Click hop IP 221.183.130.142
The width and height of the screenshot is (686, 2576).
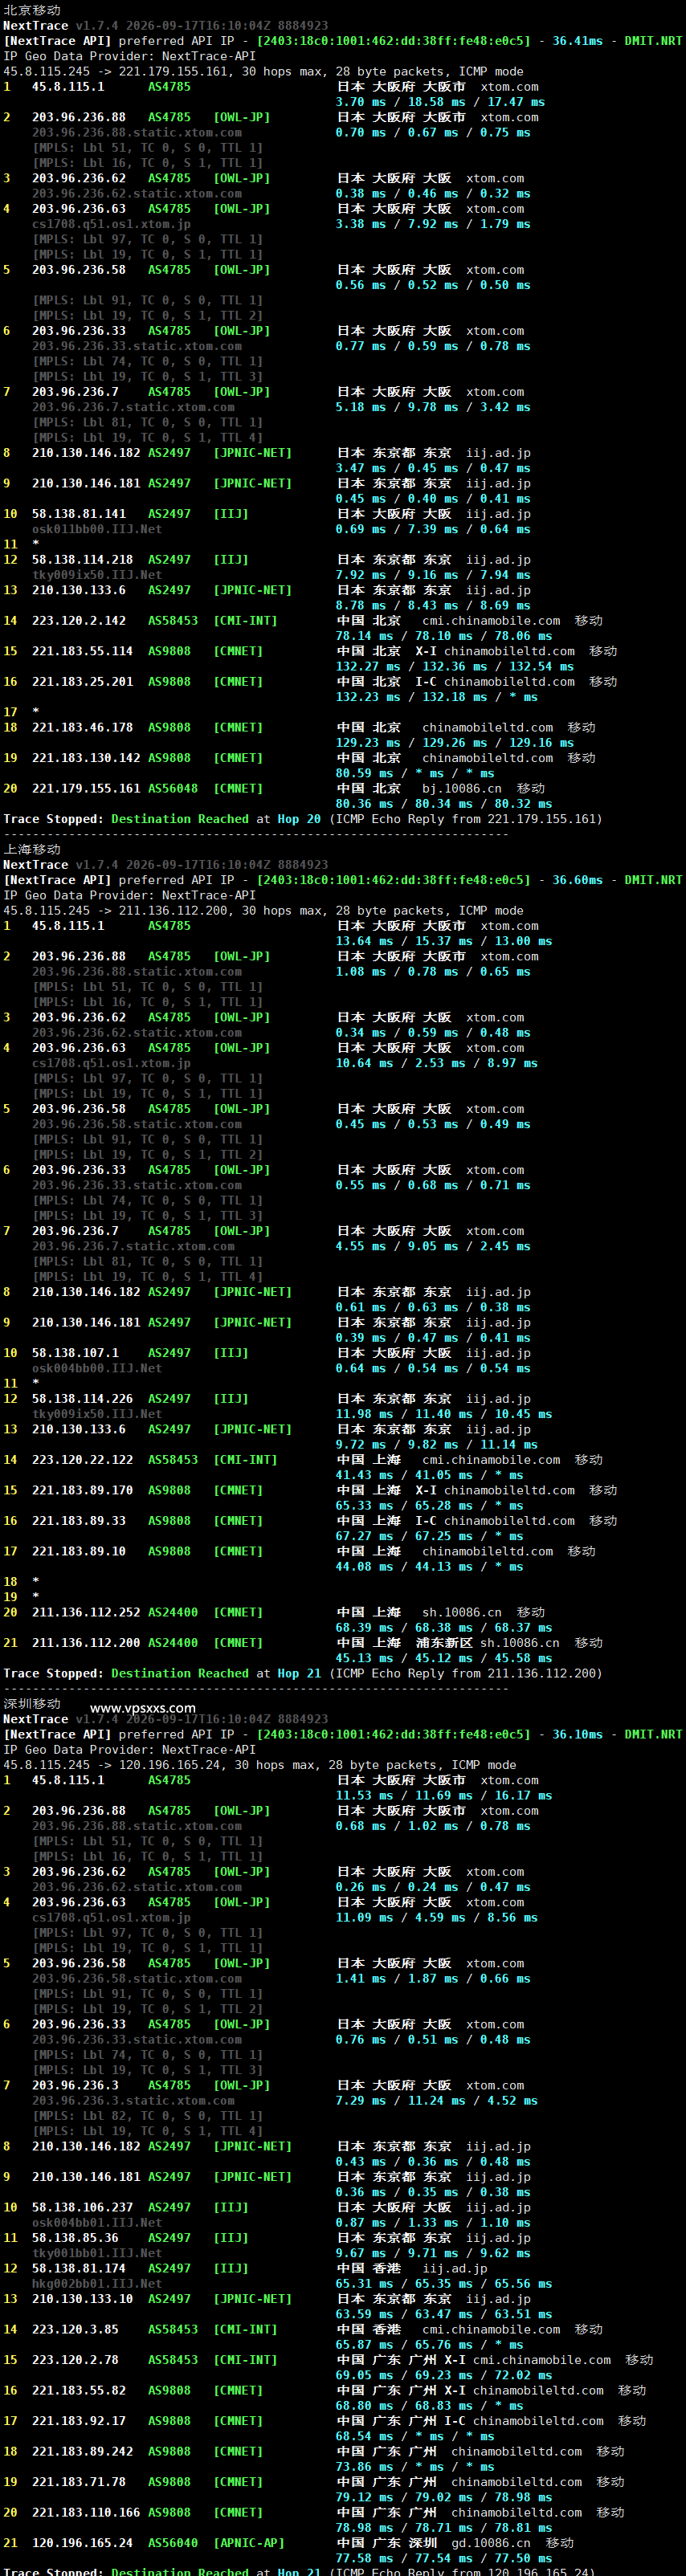point(86,758)
